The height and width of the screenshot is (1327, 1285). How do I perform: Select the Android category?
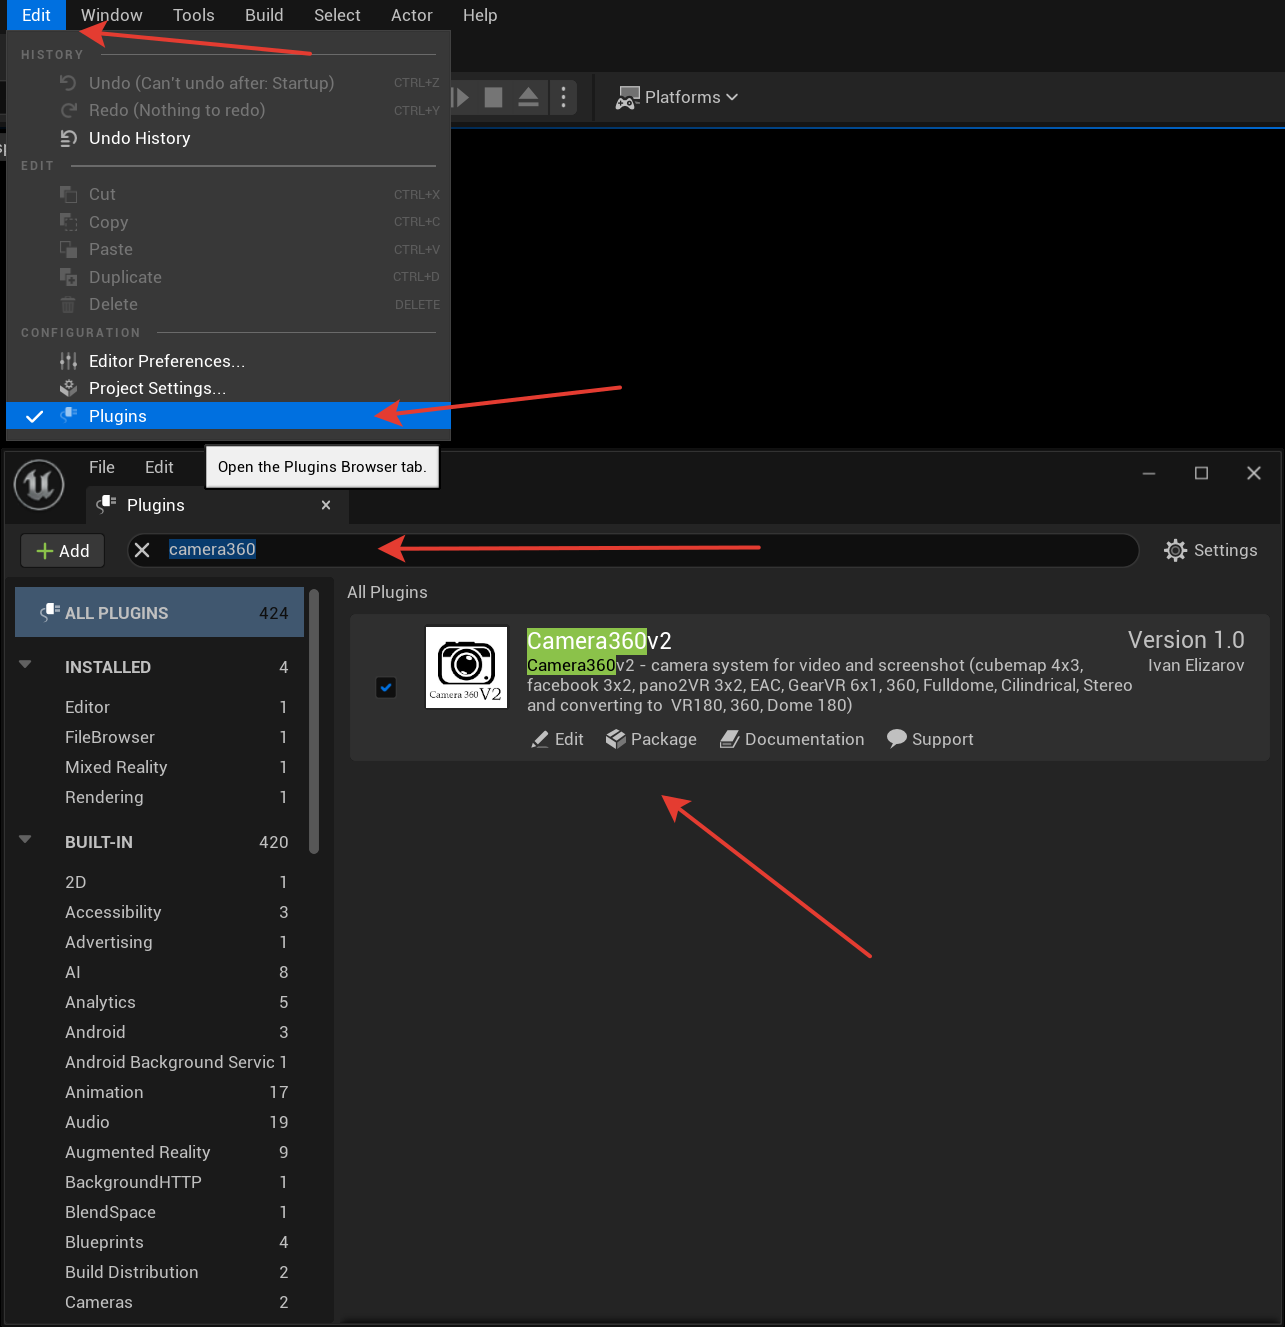160,1032
